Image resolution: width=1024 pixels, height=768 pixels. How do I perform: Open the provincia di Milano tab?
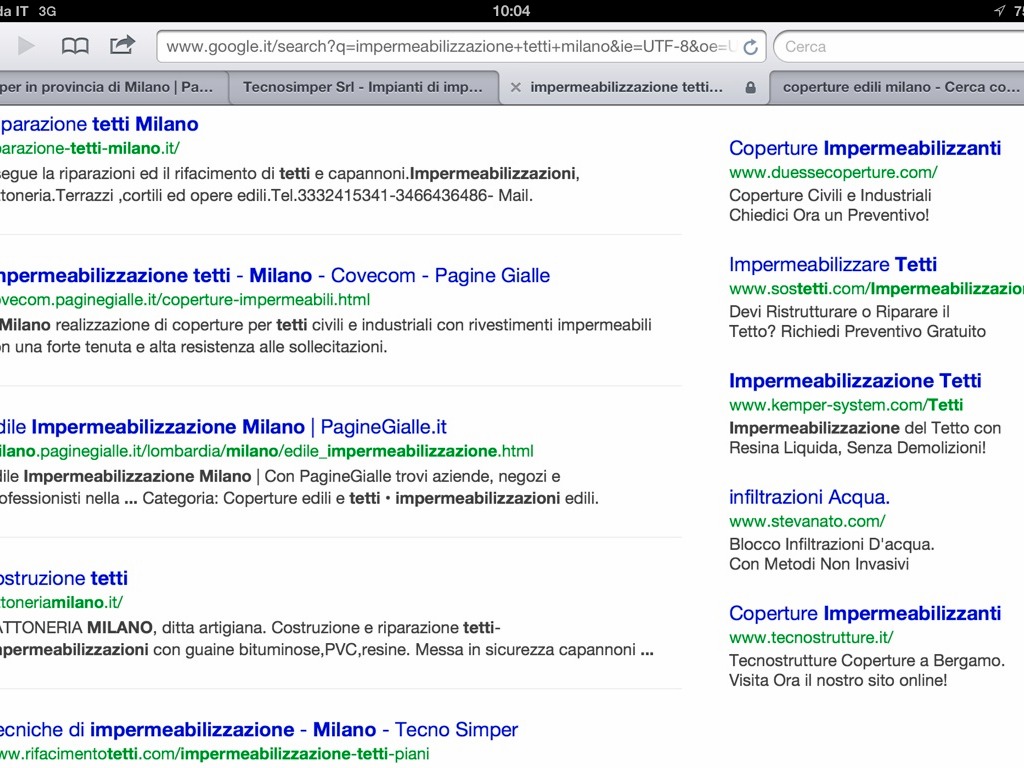107,88
